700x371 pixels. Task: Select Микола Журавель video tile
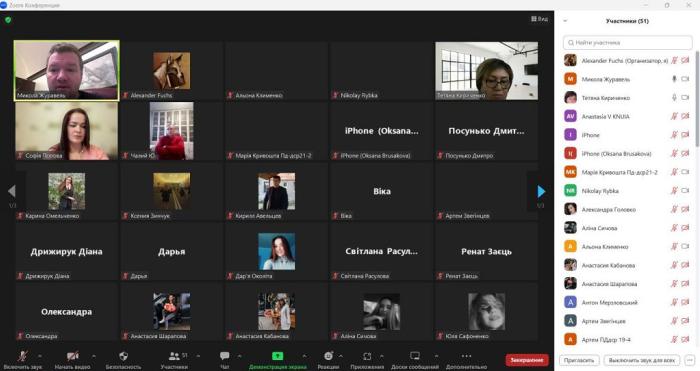point(67,71)
